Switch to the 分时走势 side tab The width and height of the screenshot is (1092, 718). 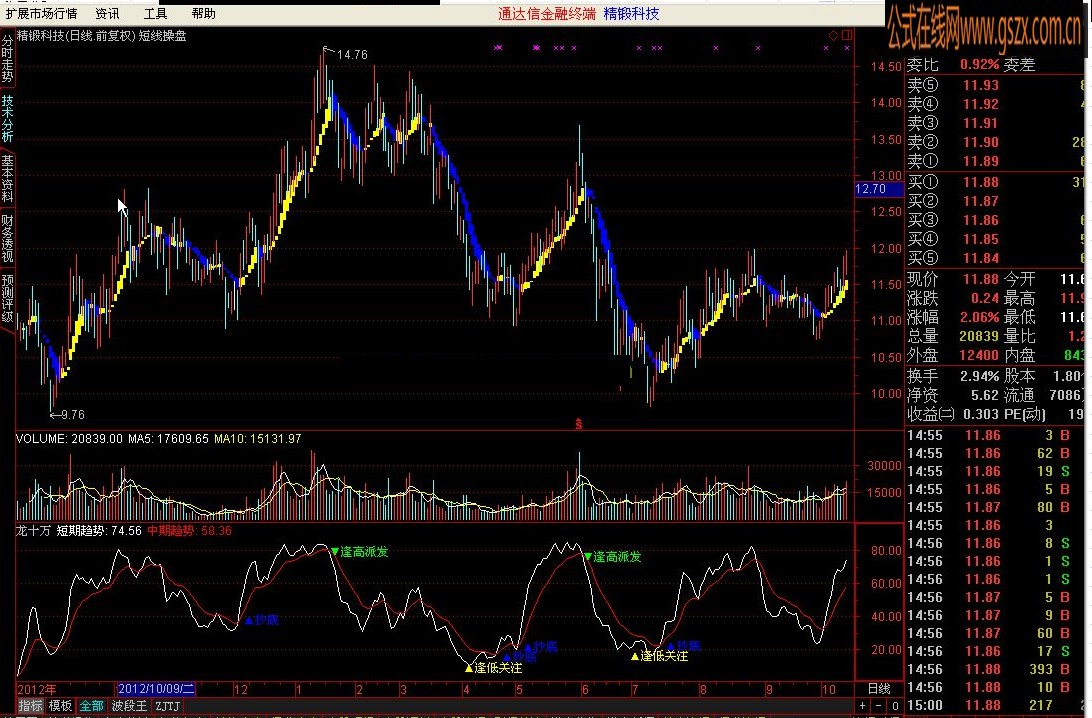point(7,59)
